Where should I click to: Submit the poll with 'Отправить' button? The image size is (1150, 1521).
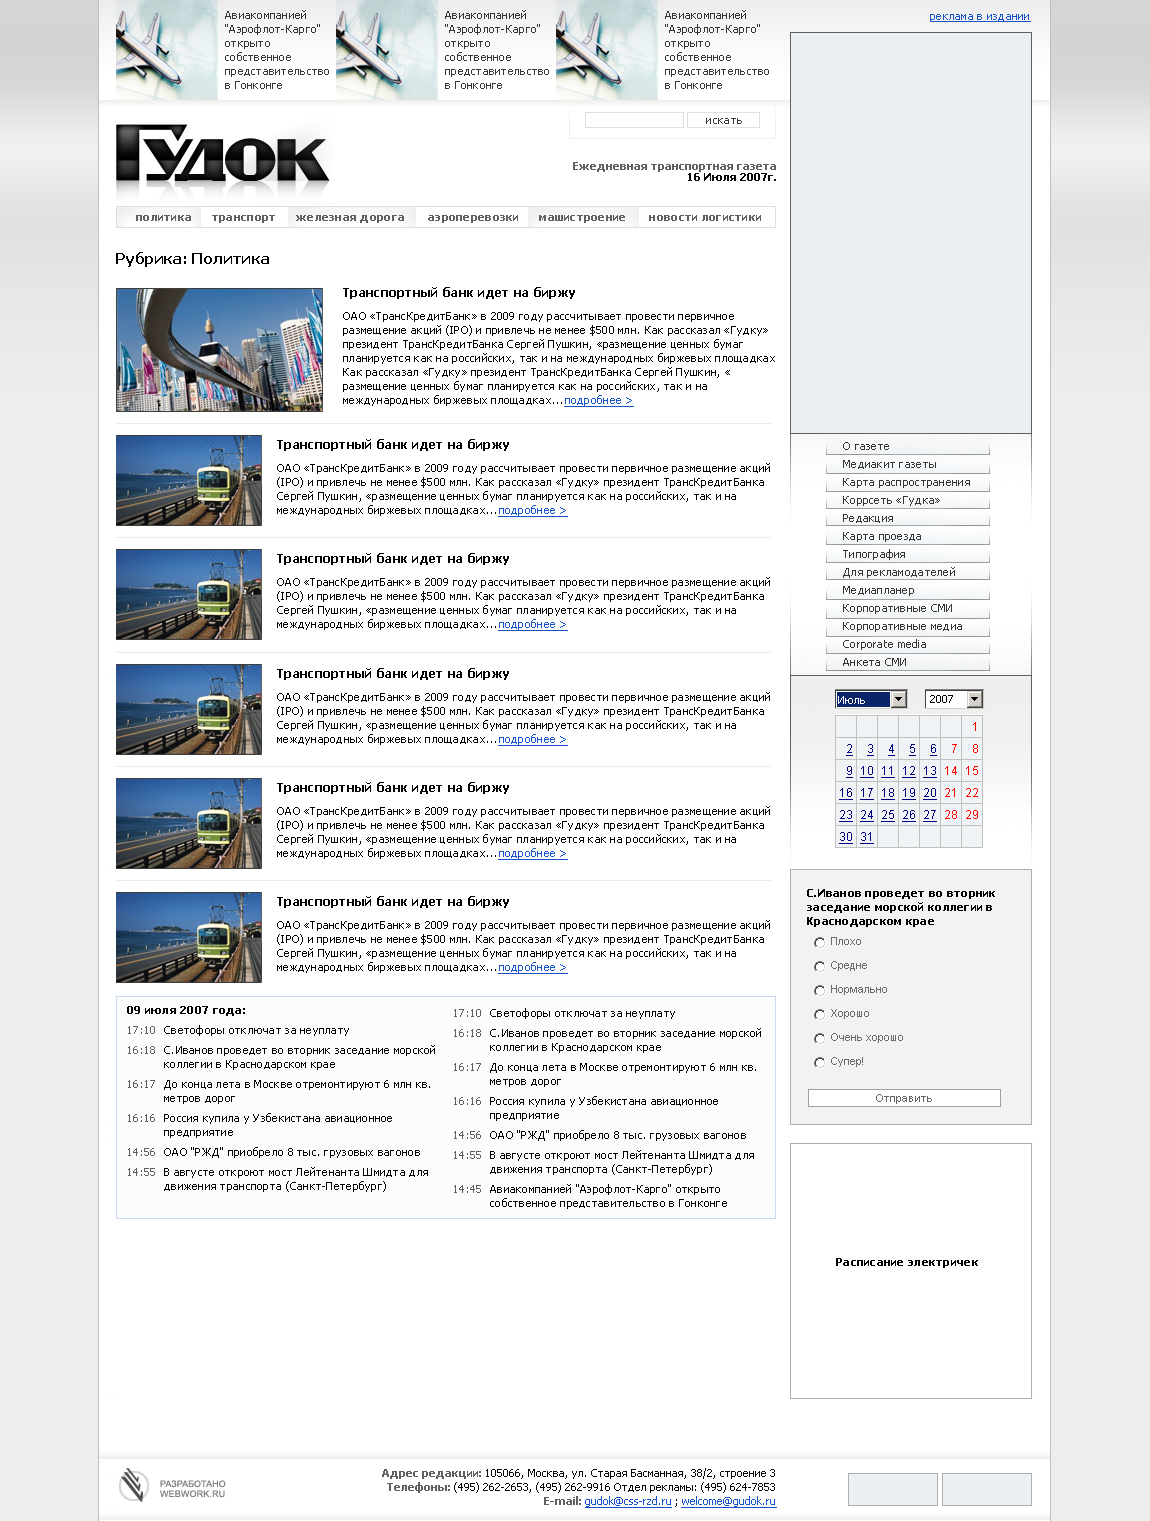tap(904, 1098)
